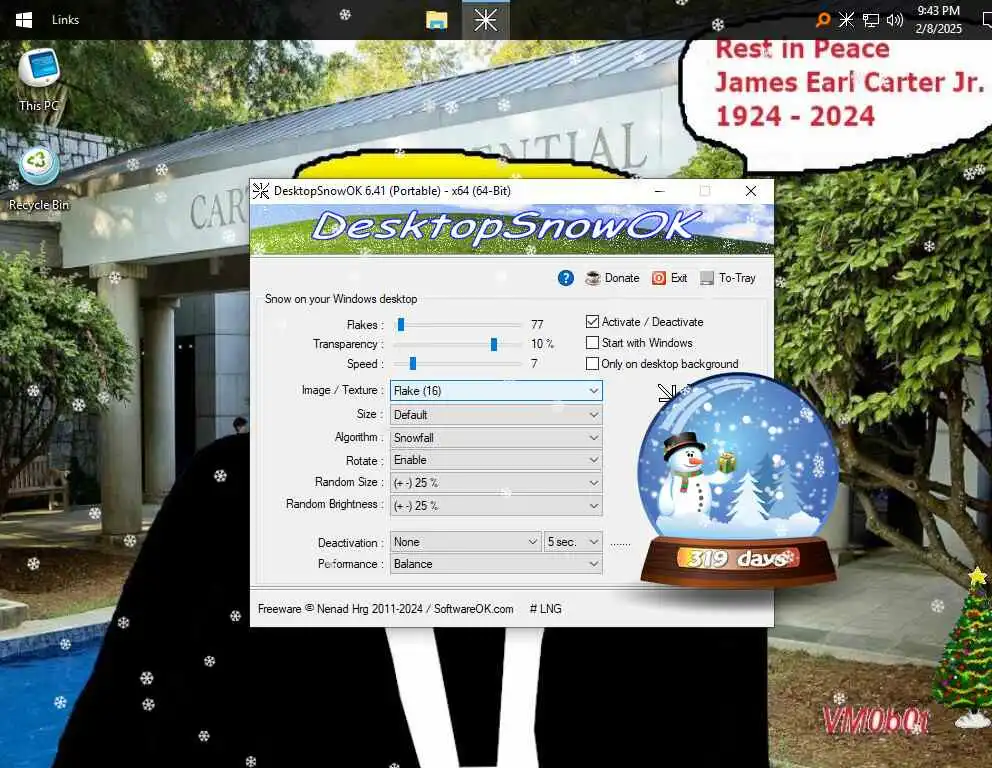992x768 pixels.
Task: Open File Explorer from the taskbar
Action: 437,20
